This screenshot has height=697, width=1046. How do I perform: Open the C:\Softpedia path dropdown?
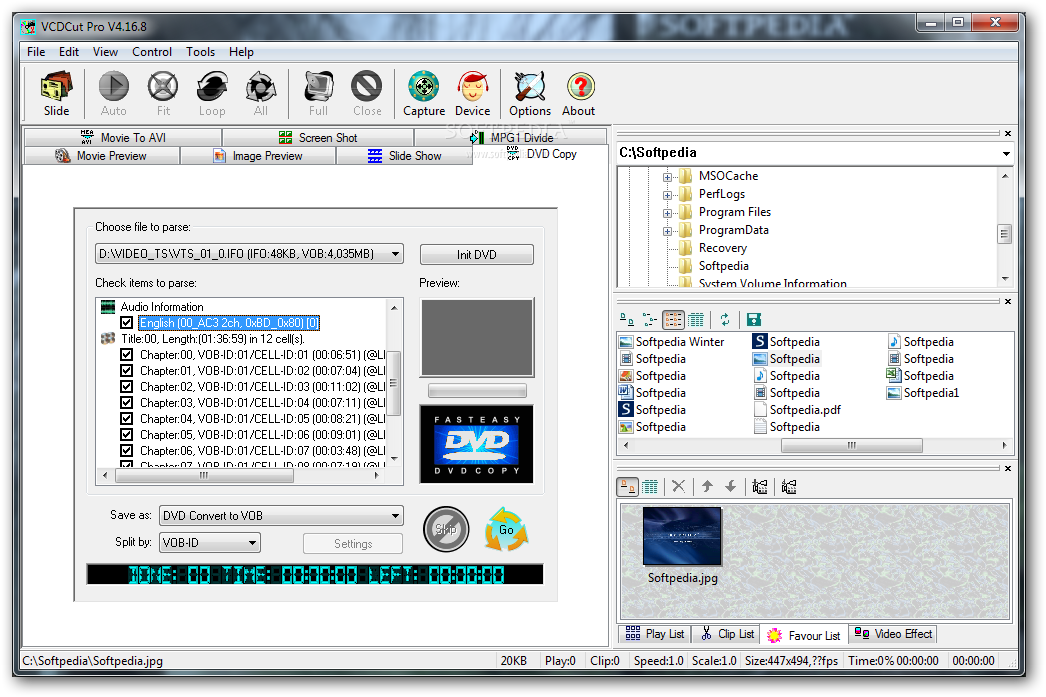point(1005,153)
